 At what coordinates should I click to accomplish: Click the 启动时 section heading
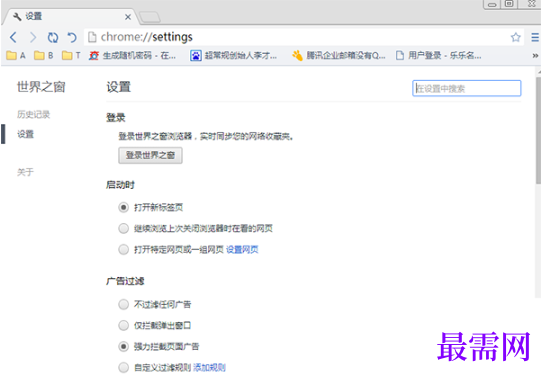point(120,185)
